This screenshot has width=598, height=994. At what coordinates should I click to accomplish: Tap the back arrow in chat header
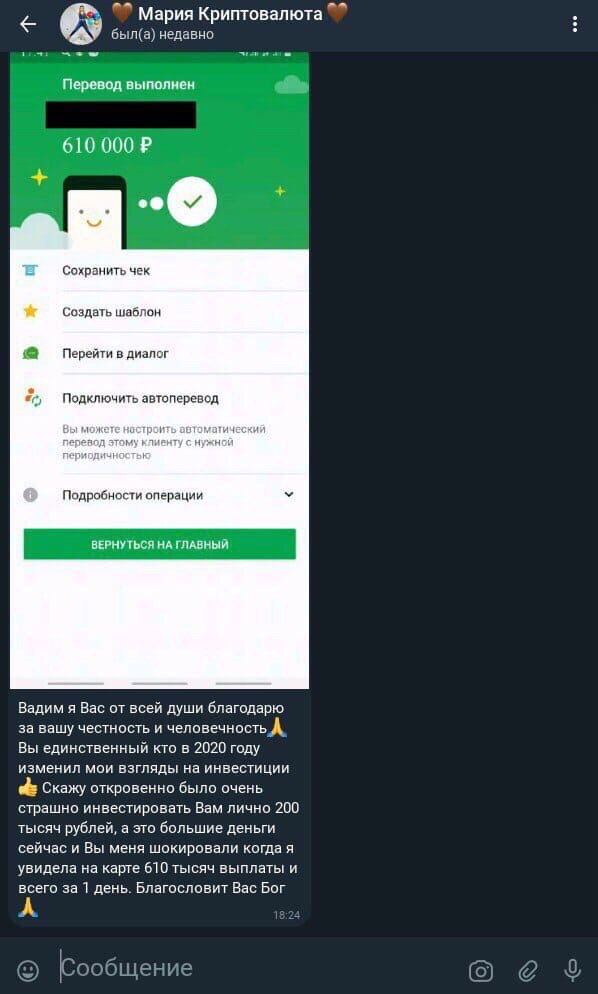pyautogui.click(x=28, y=25)
